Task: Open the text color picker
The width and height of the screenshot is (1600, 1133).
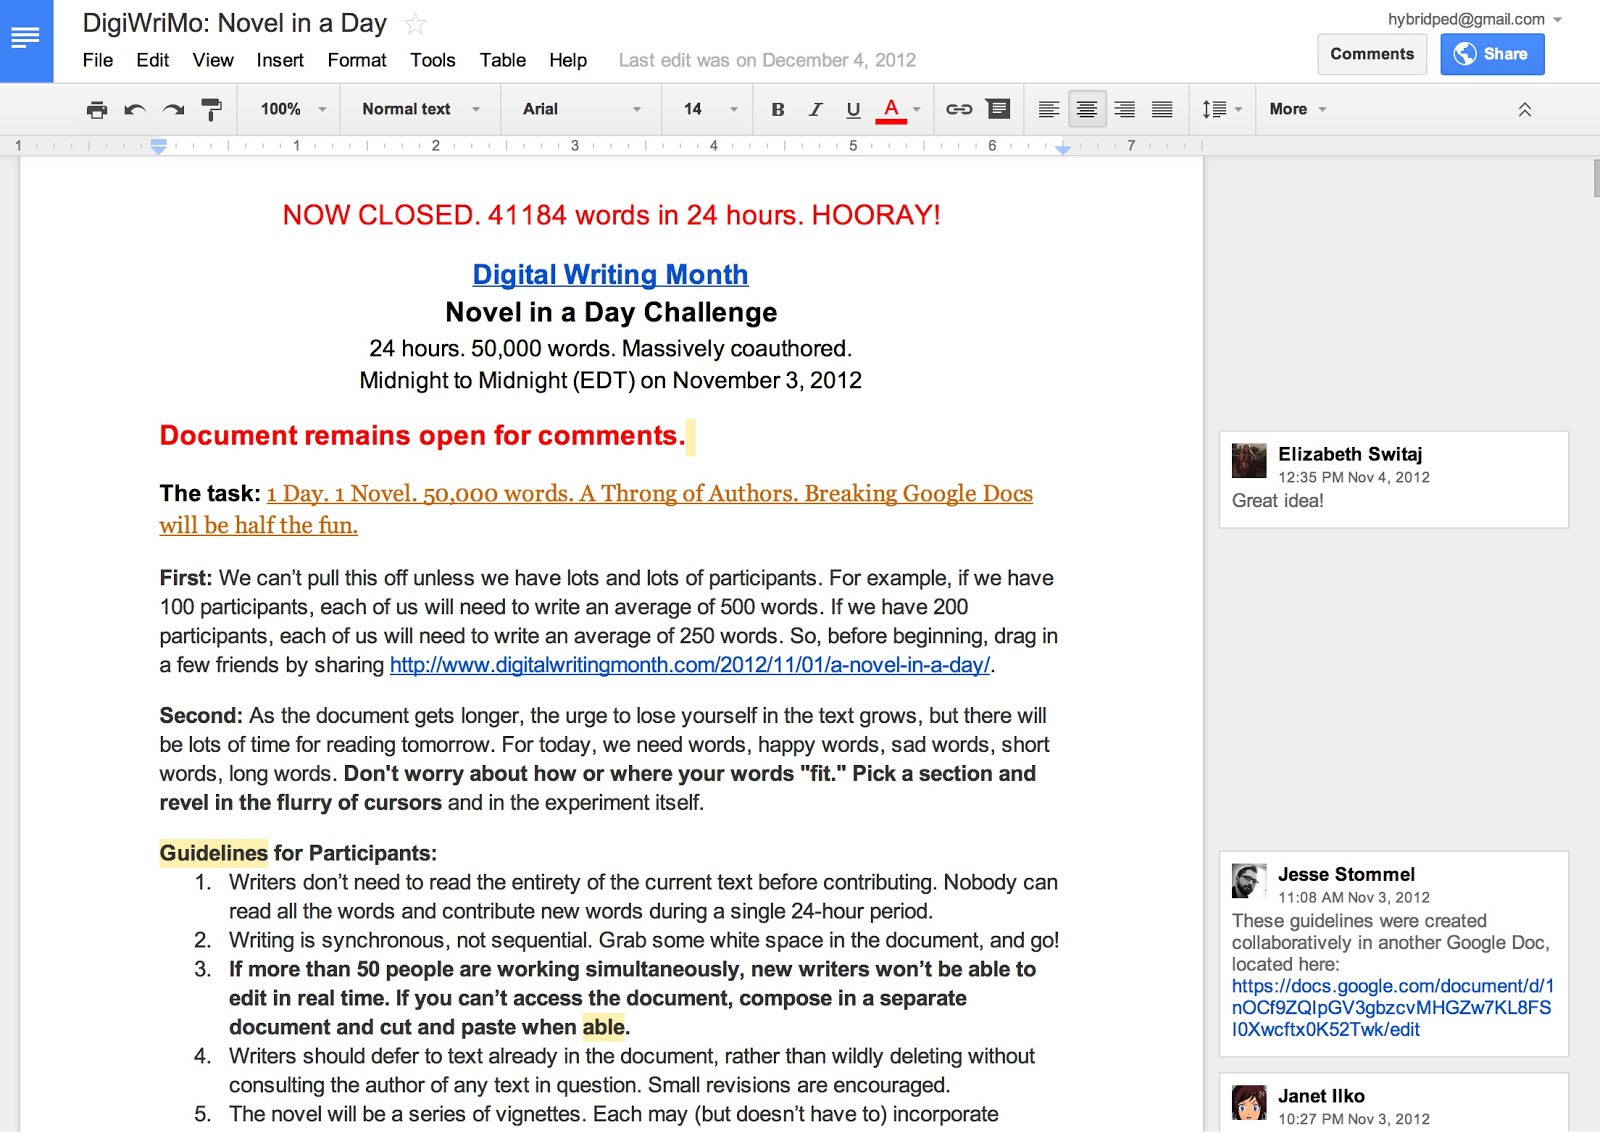Action: [898, 109]
